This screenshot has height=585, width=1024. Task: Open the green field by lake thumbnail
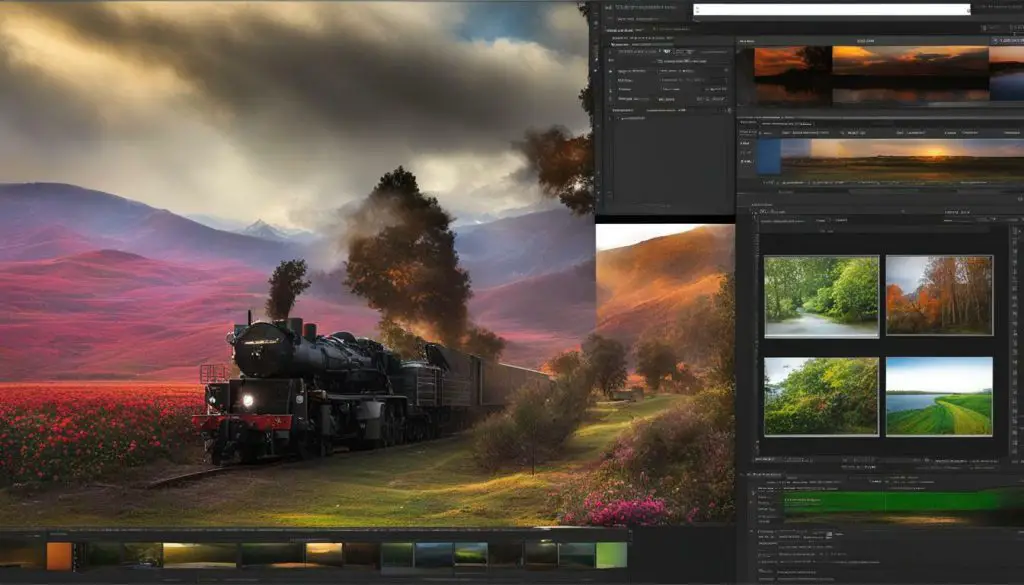(x=939, y=396)
